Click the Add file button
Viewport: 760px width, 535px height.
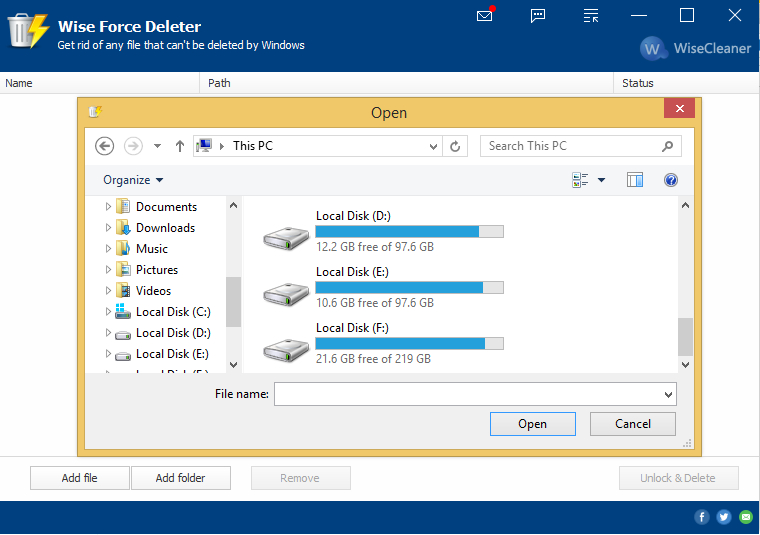(79, 478)
